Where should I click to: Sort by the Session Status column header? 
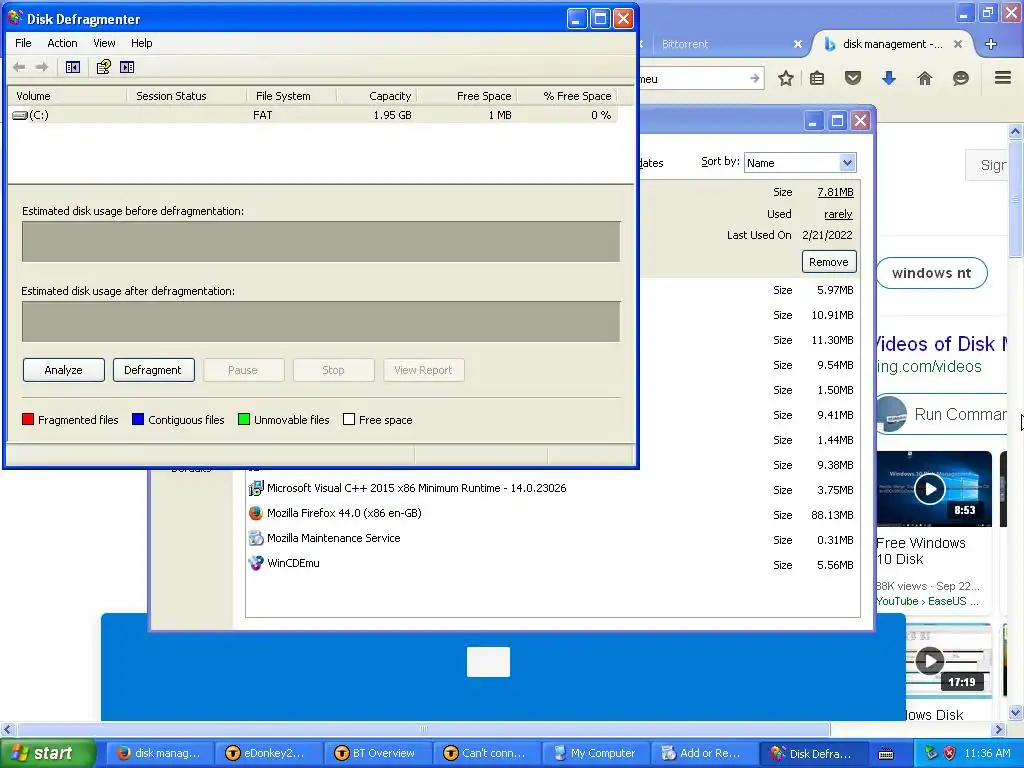click(186, 96)
